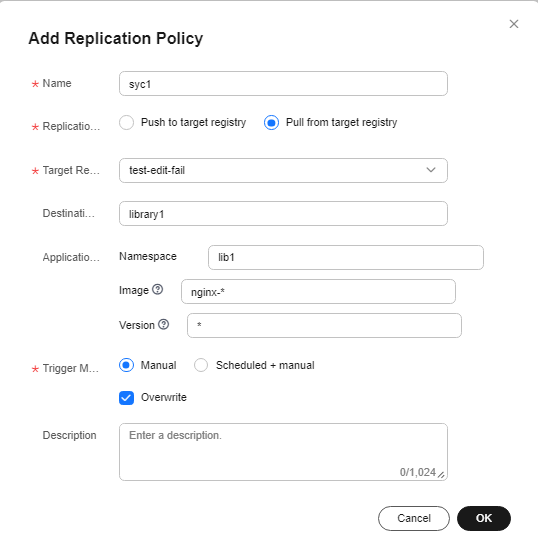The image size is (538, 555).
Task: Choose the Manual trigger mode
Action: (x=126, y=365)
